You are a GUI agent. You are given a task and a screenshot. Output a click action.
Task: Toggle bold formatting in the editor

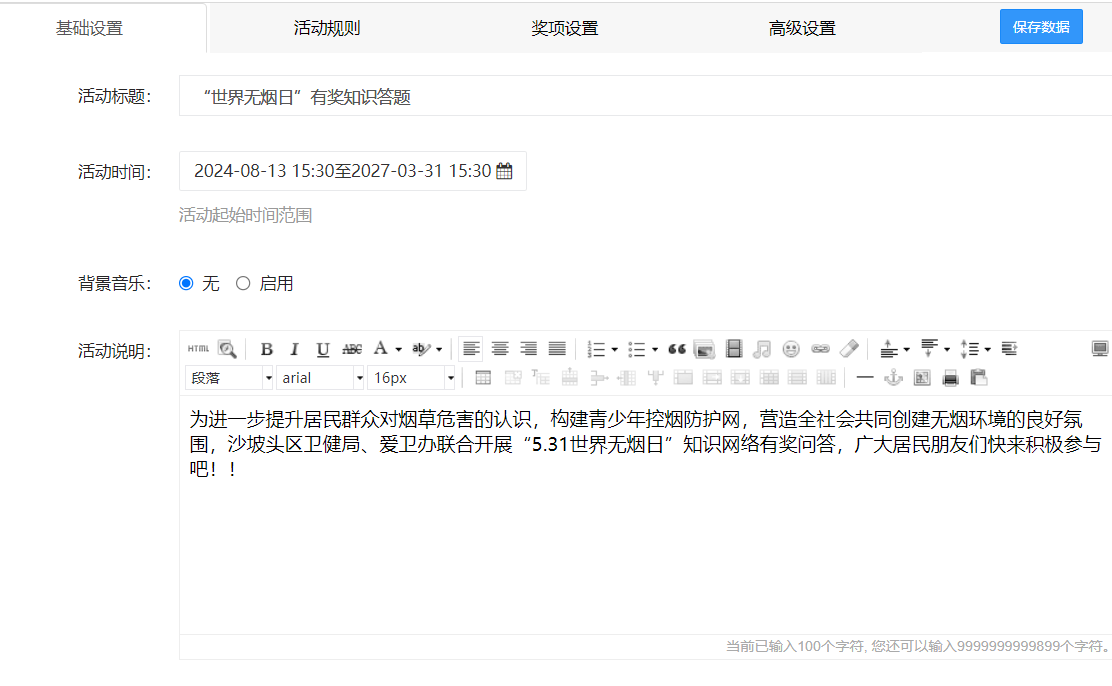266,349
